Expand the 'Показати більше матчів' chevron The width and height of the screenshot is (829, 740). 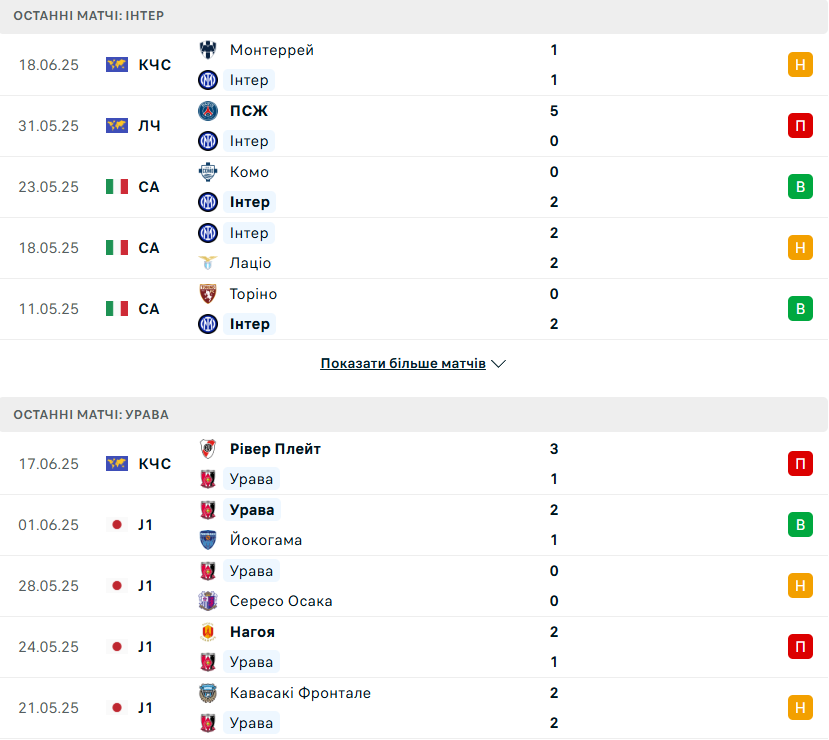[499, 364]
